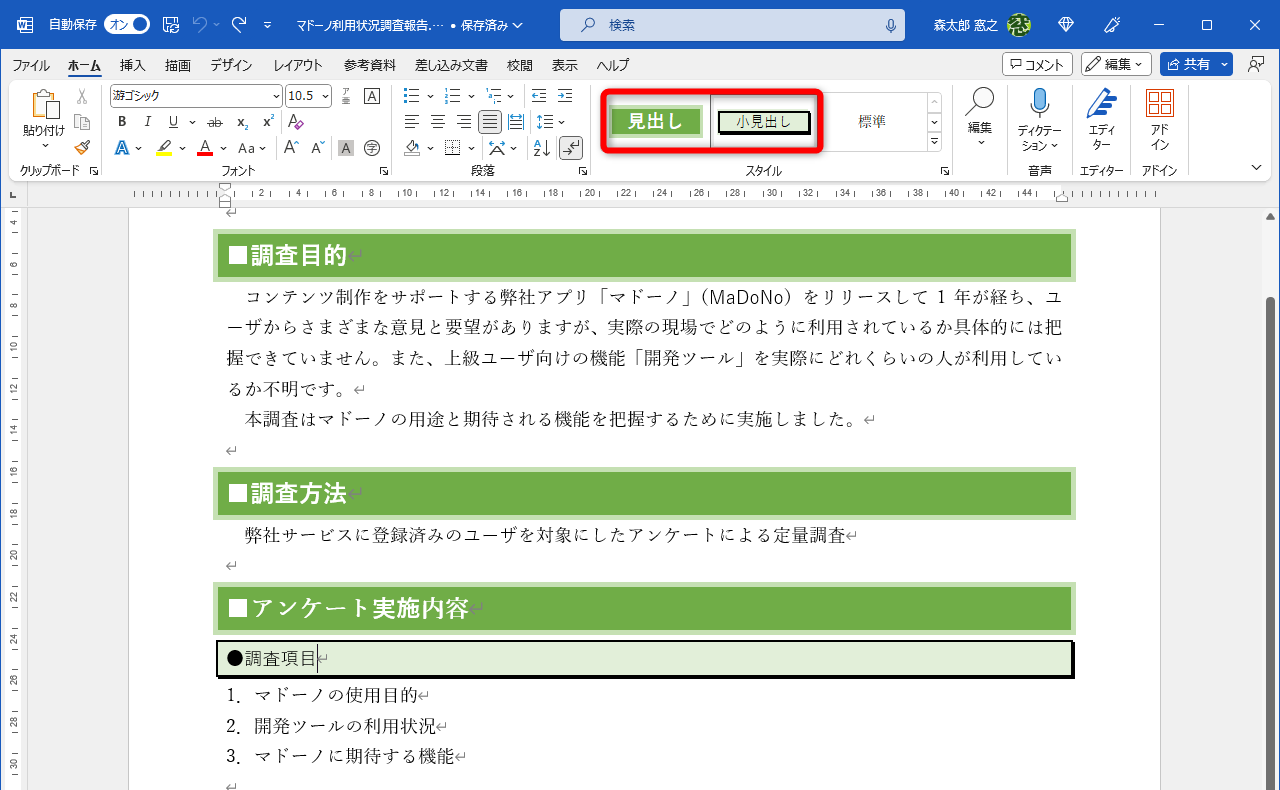Toggle italic formatting
Viewport: 1280px width, 790px height.
[148, 121]
